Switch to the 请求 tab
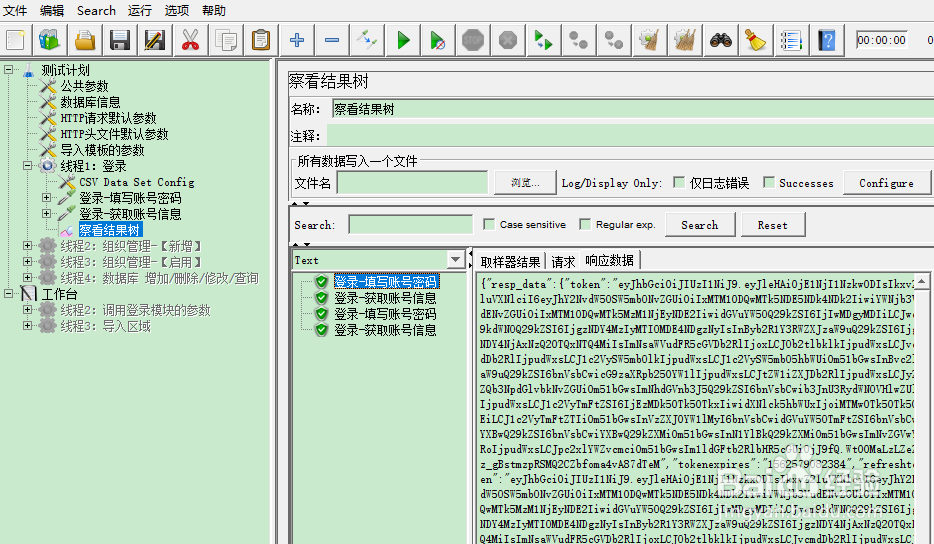This screenshot has height=544, width=934. 563,262
